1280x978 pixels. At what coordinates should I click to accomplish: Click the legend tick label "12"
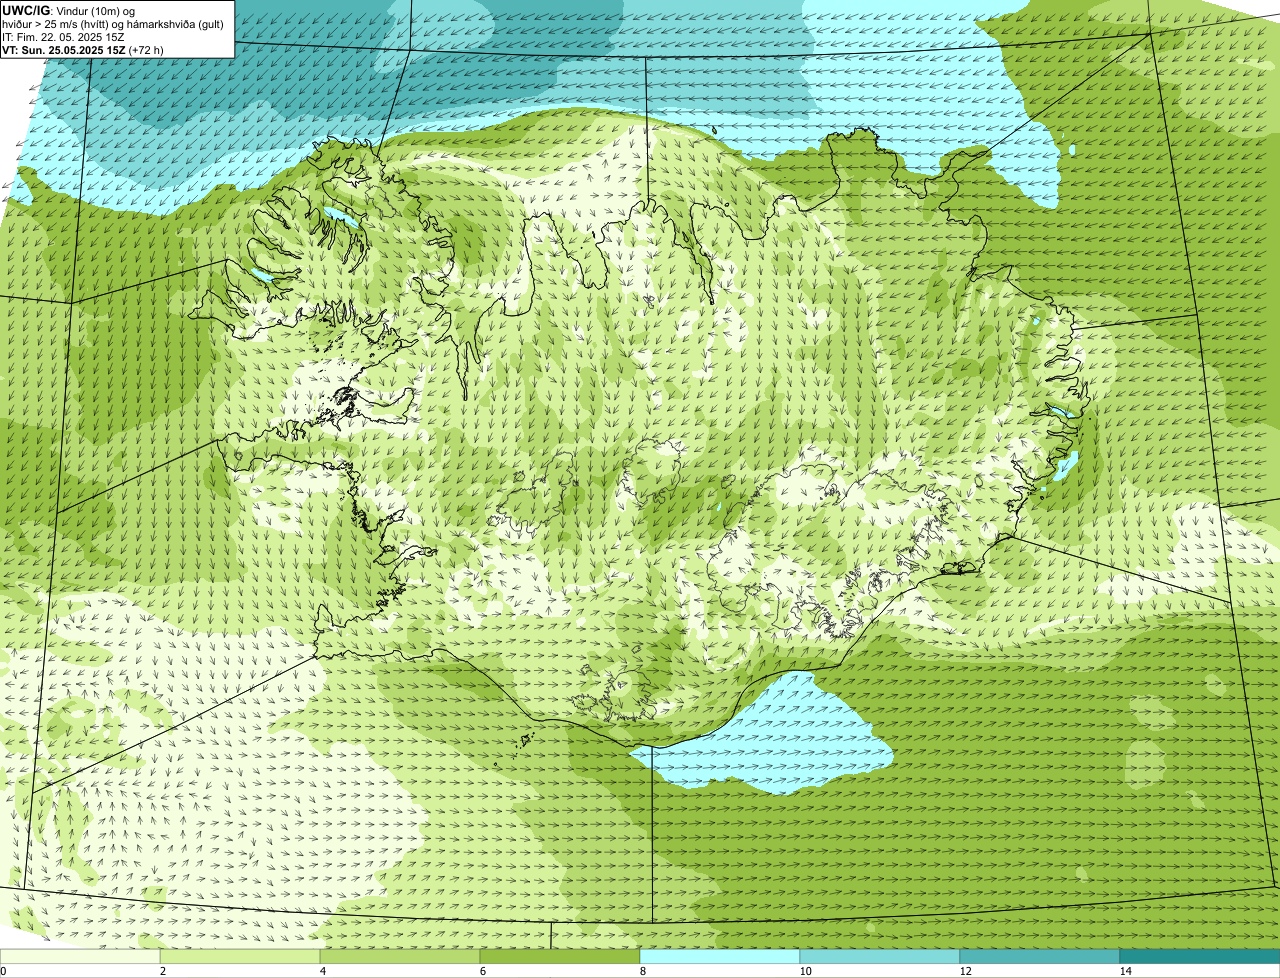[x=965, y=971]
